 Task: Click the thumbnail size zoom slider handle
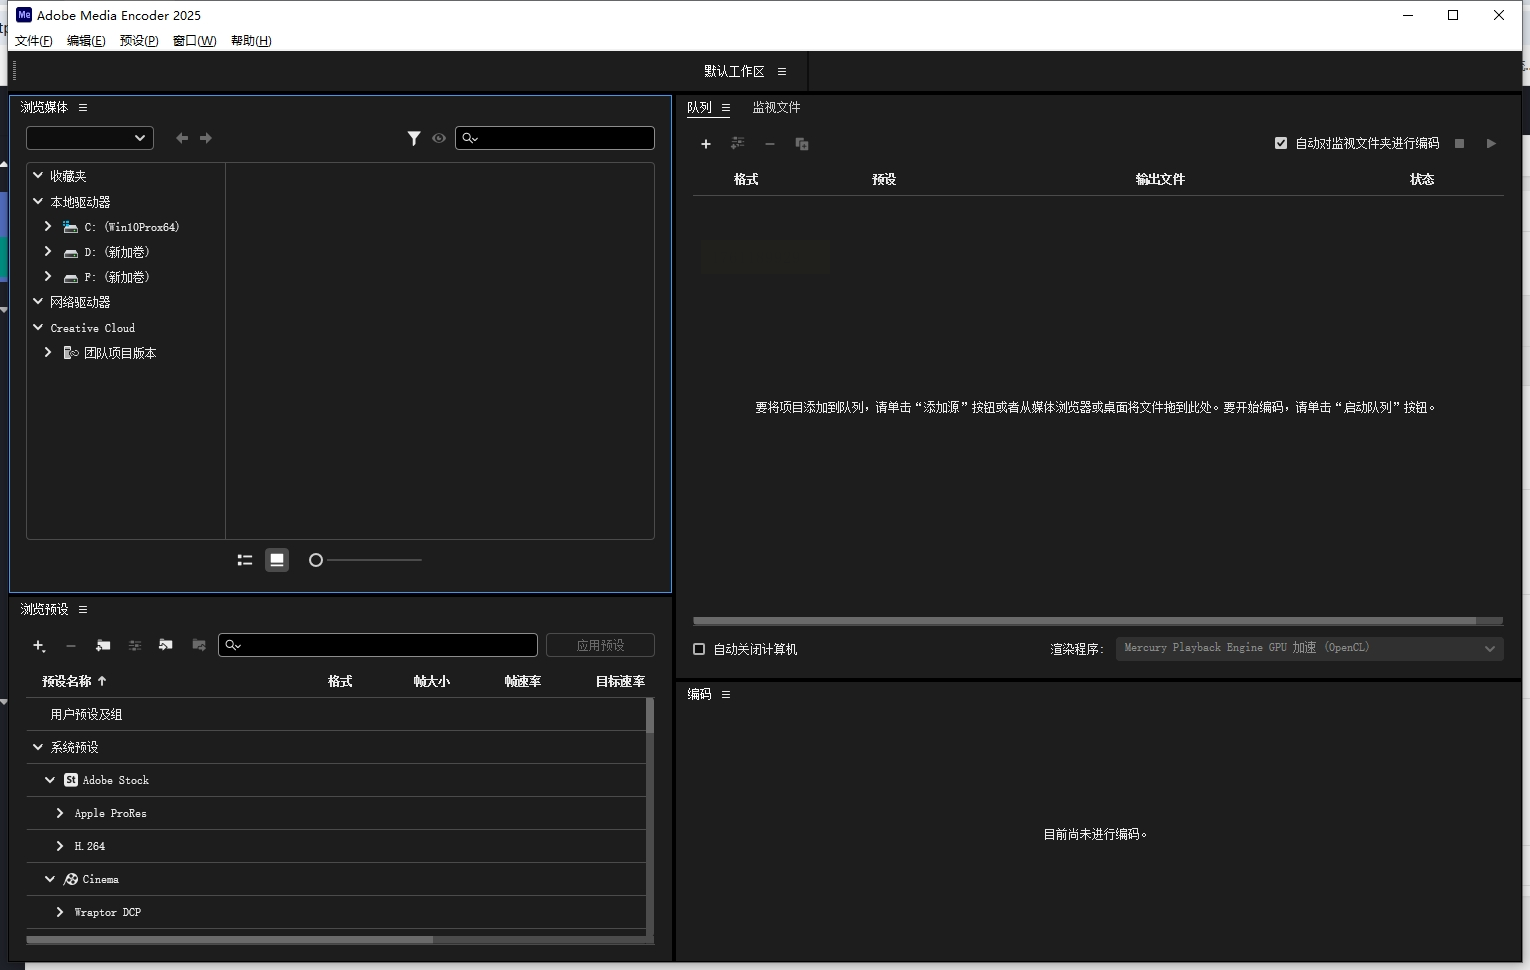click(x=316, y=560)
